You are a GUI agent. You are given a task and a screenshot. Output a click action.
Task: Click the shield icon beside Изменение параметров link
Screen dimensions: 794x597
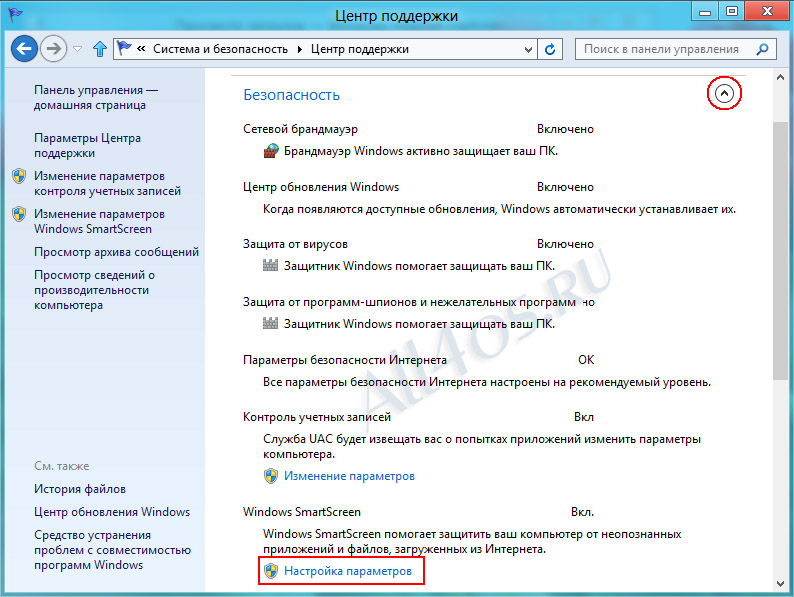271,476
